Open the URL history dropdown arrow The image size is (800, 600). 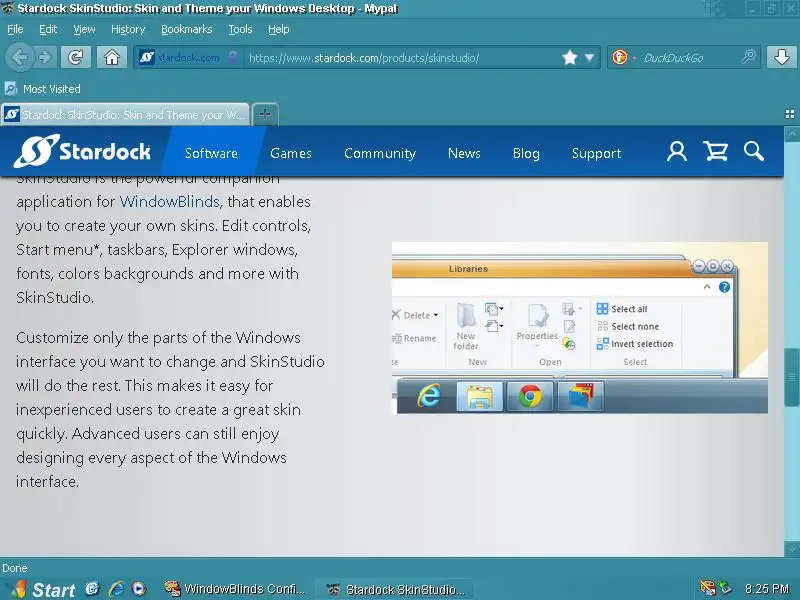[589, 57]
